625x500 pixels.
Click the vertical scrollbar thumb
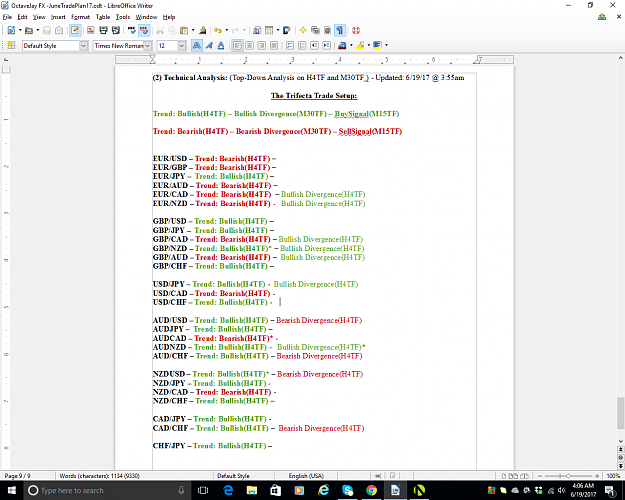click(620, 413)
